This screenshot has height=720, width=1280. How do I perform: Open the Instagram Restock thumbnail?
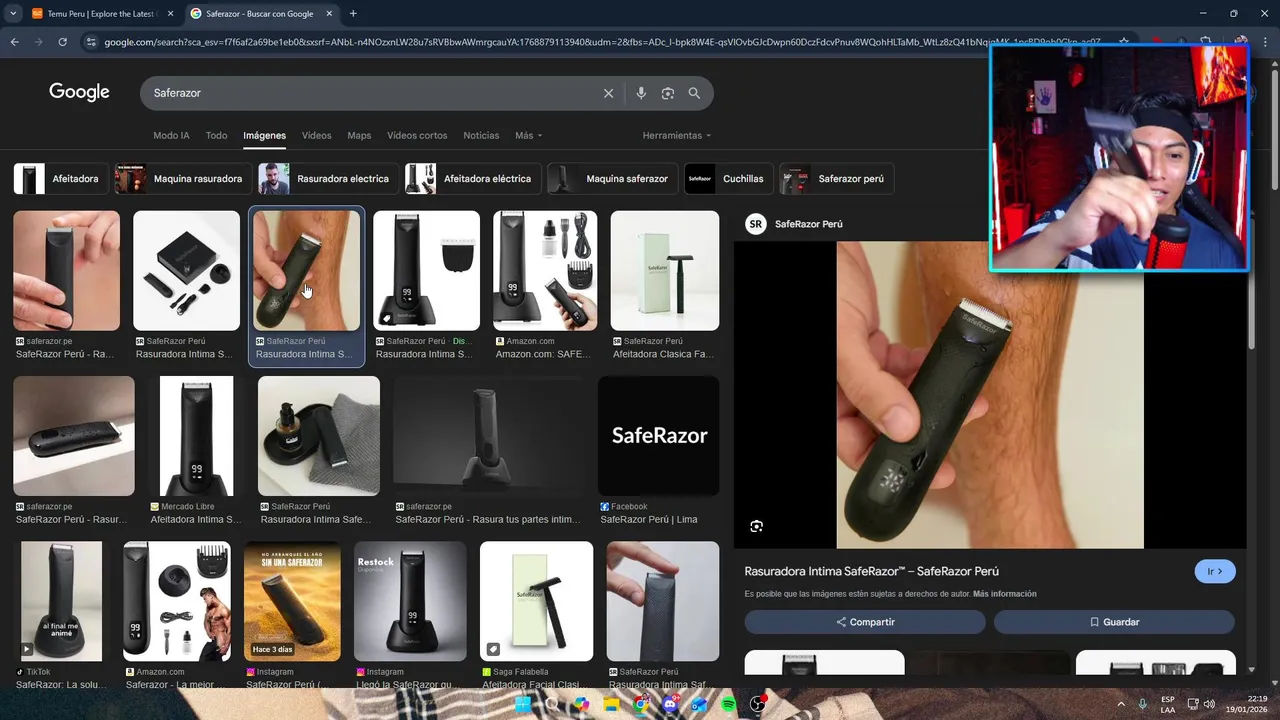(x=411, y=602)
